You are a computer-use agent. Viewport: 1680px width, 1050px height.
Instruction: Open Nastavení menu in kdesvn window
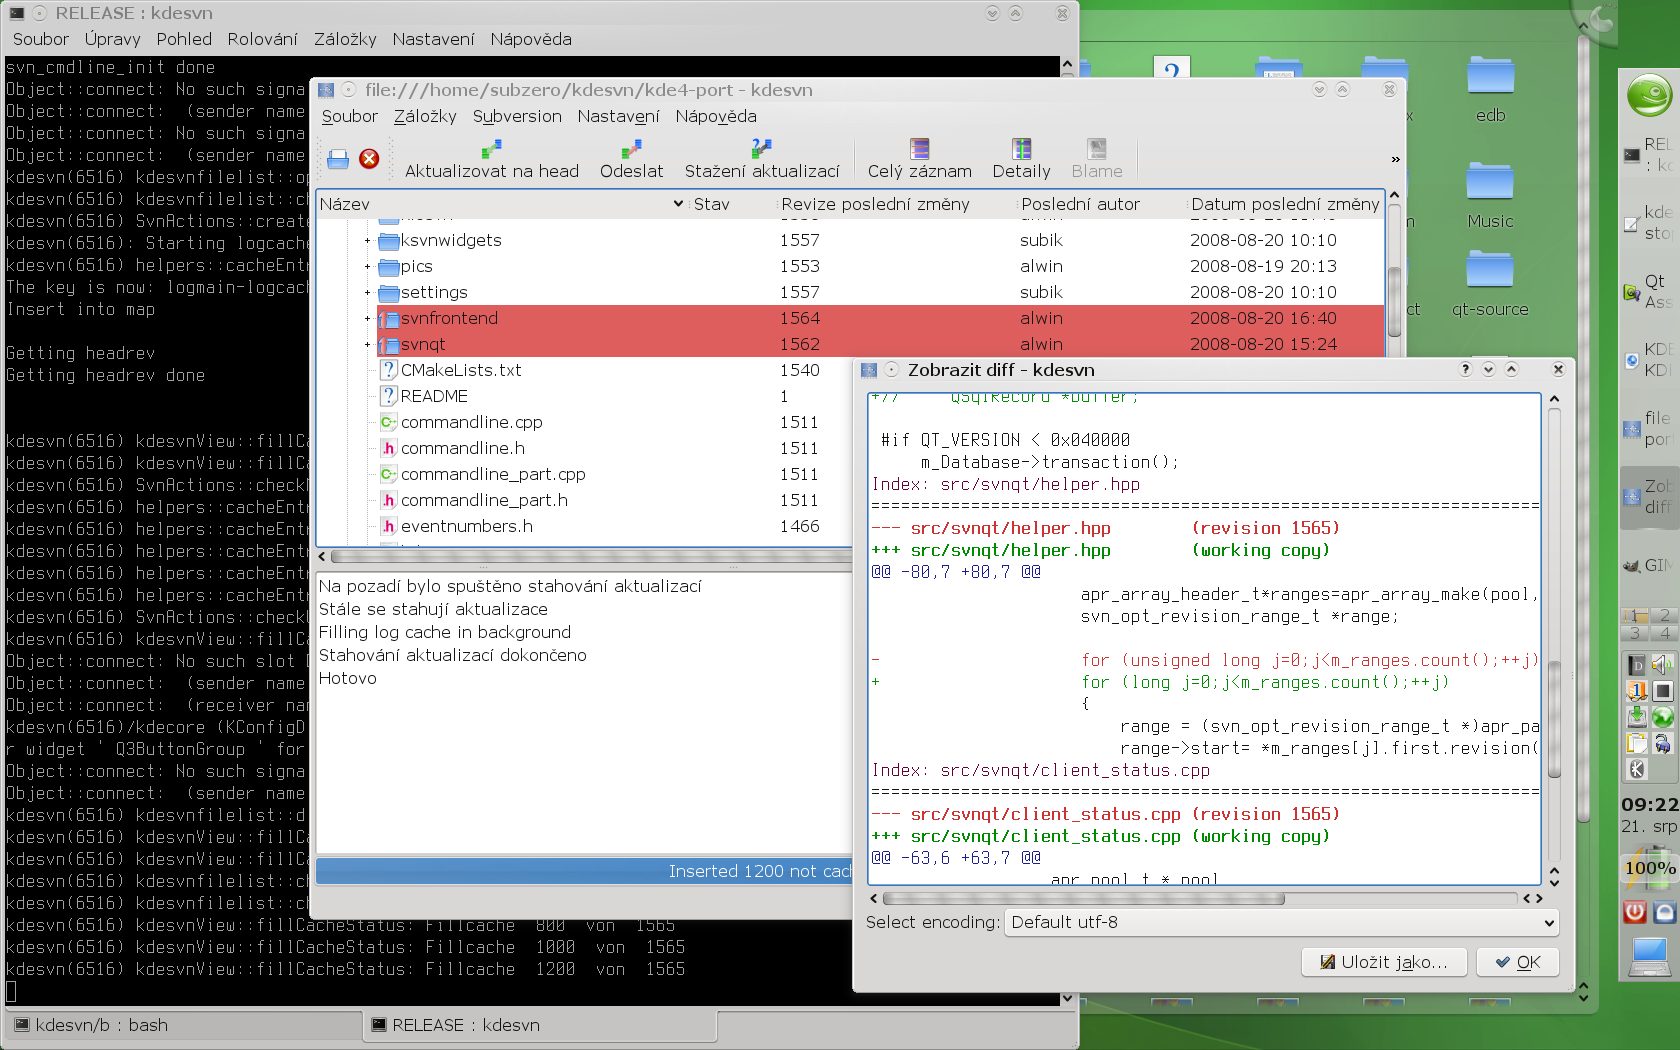618,116
